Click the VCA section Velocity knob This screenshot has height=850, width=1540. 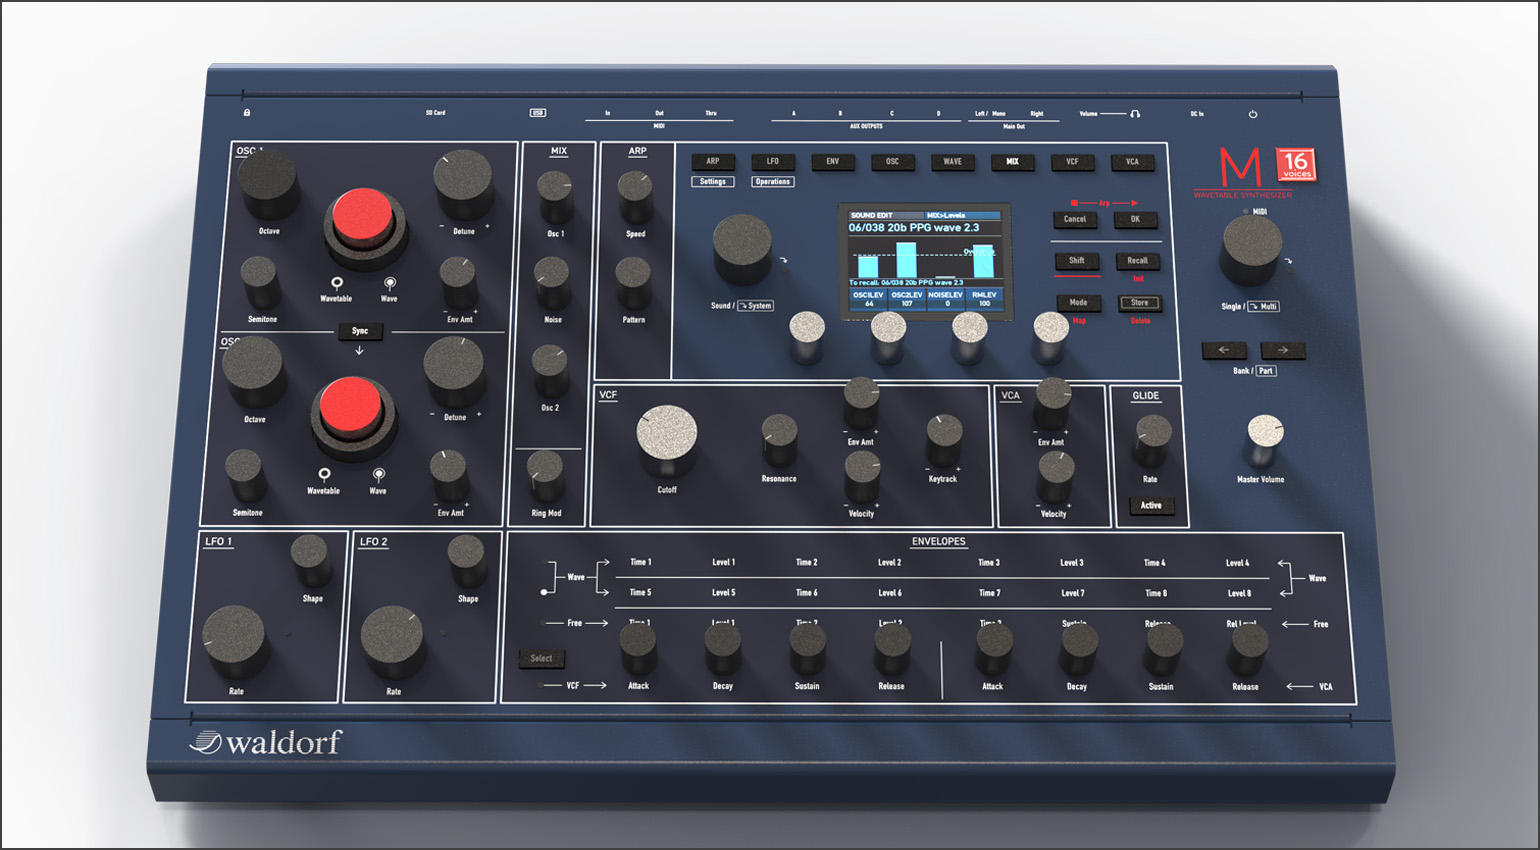click(1055, 476)
